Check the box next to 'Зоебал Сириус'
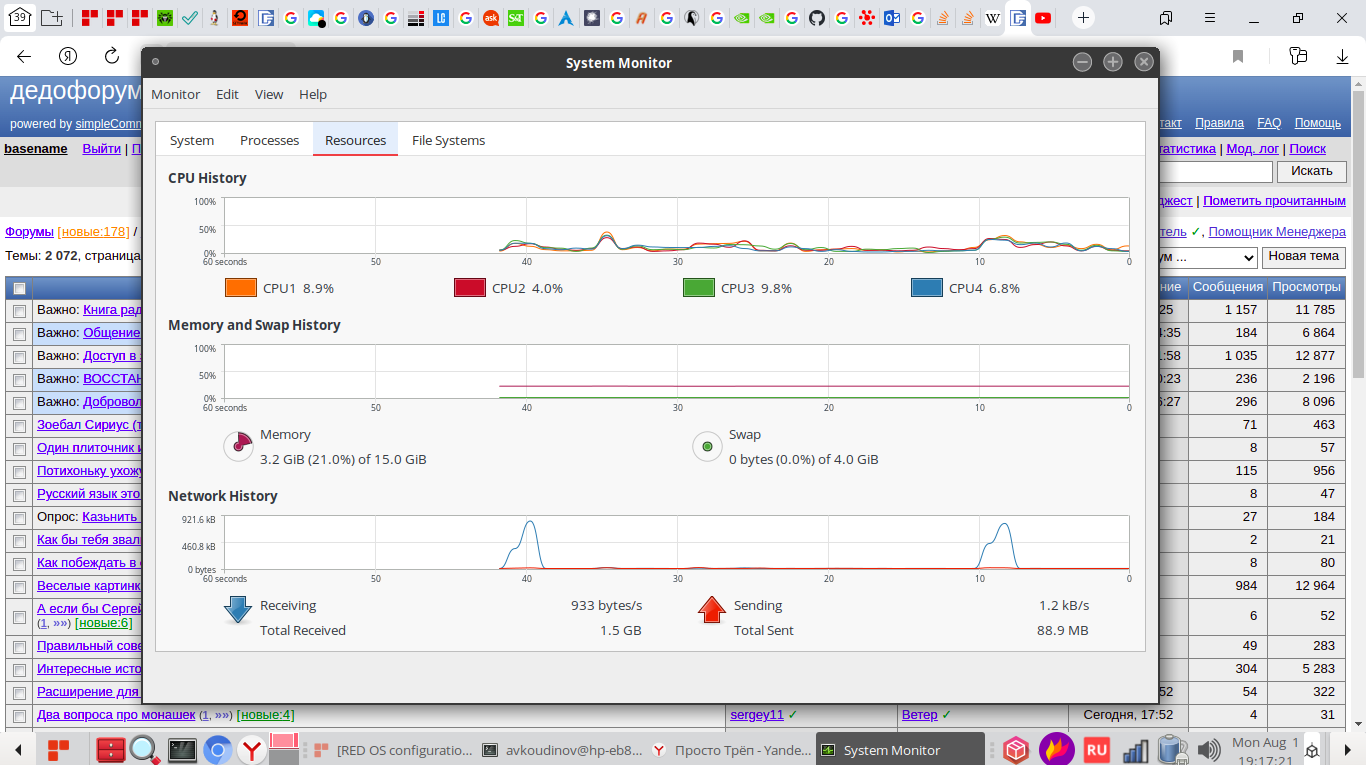This screenshot has height=765, width=1366. click(19, 426)
